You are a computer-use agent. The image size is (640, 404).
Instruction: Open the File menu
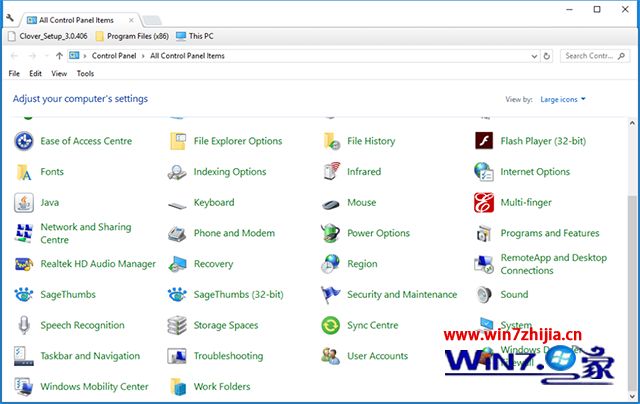14,73
